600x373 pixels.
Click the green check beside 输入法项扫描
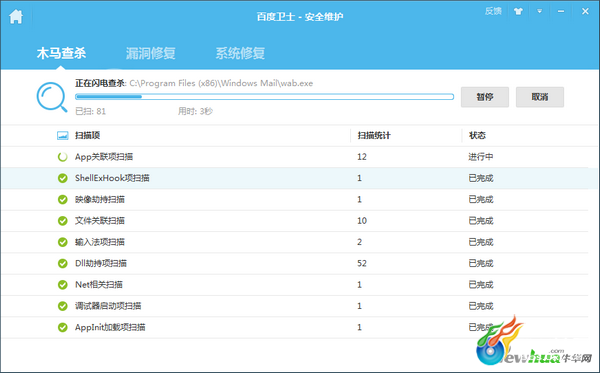tap(62, 242)
